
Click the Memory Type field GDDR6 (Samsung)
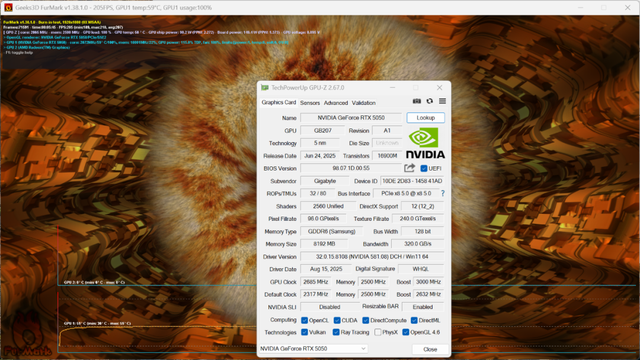331,231
